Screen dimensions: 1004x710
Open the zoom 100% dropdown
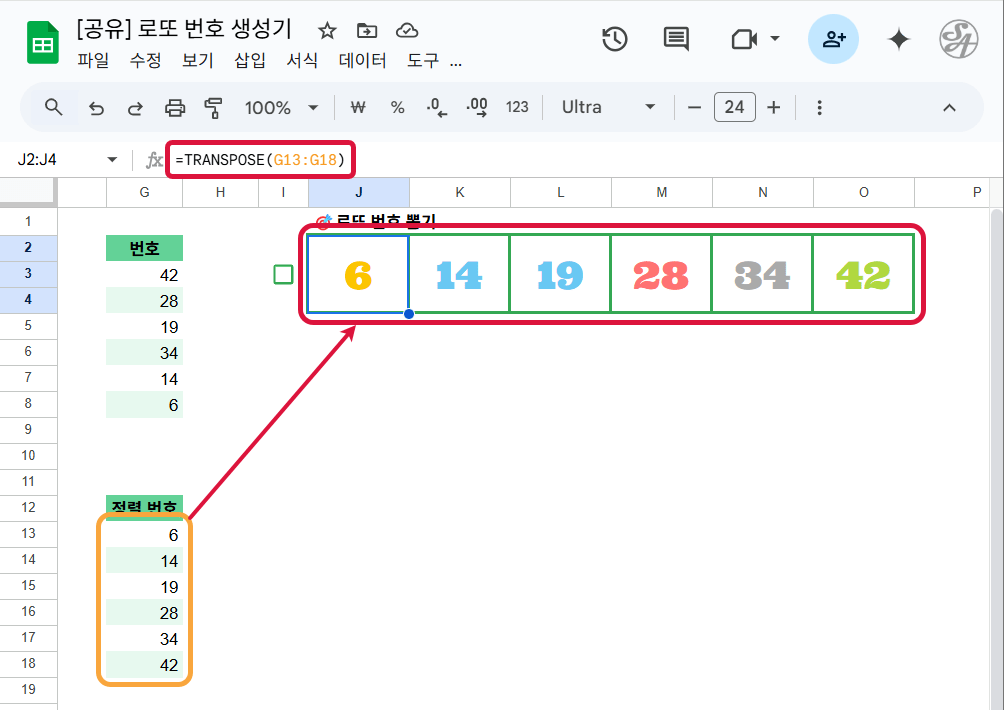(281, 107)
